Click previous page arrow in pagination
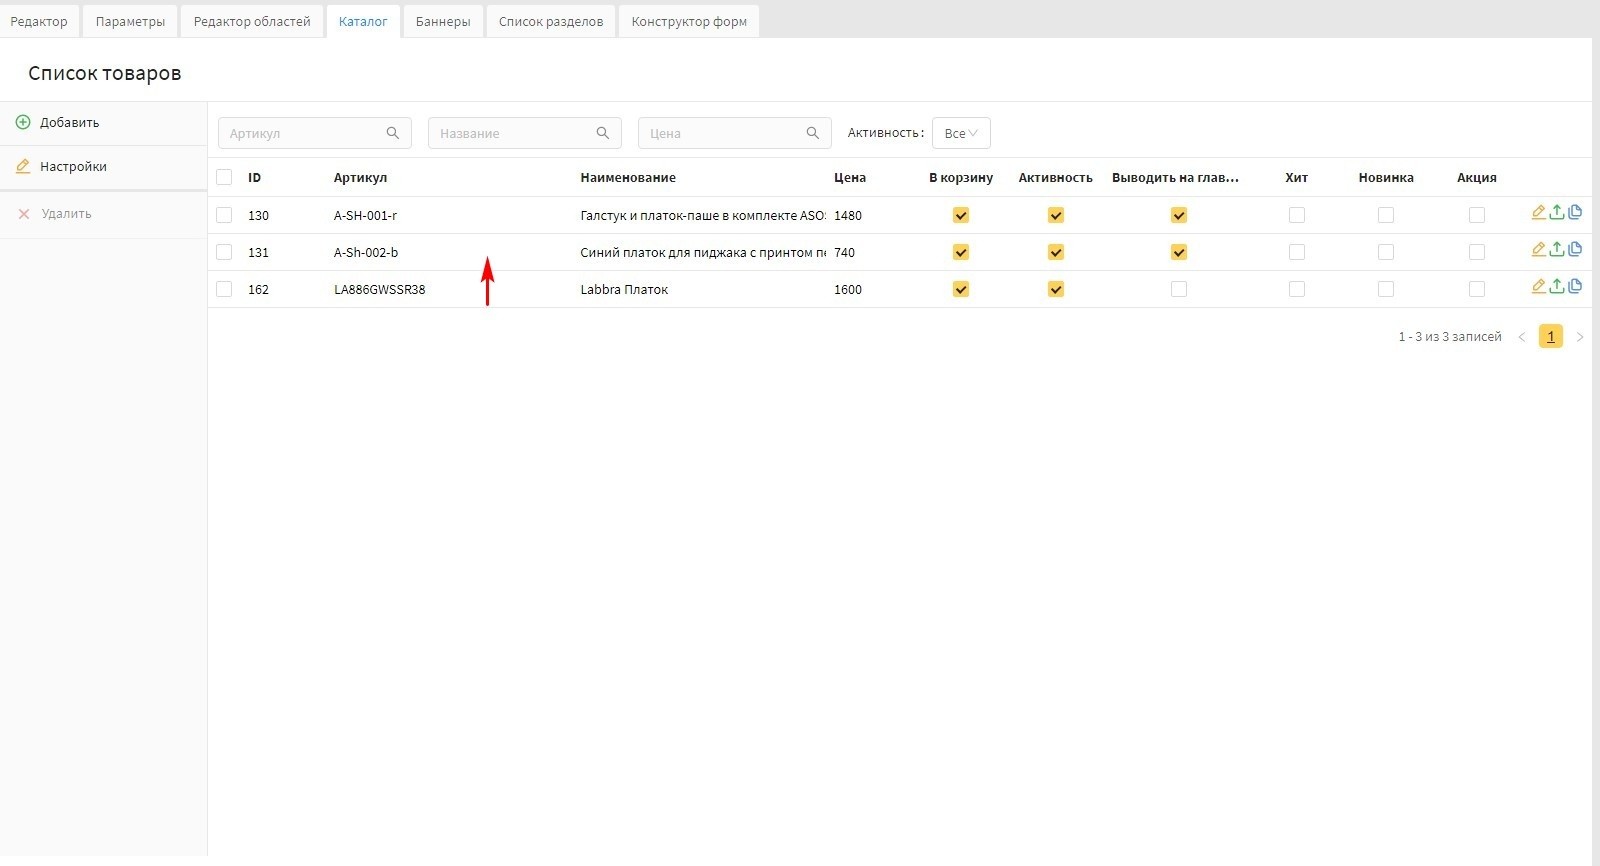The width and height of the screenshot is (1600, 866). pos(1522,337)
